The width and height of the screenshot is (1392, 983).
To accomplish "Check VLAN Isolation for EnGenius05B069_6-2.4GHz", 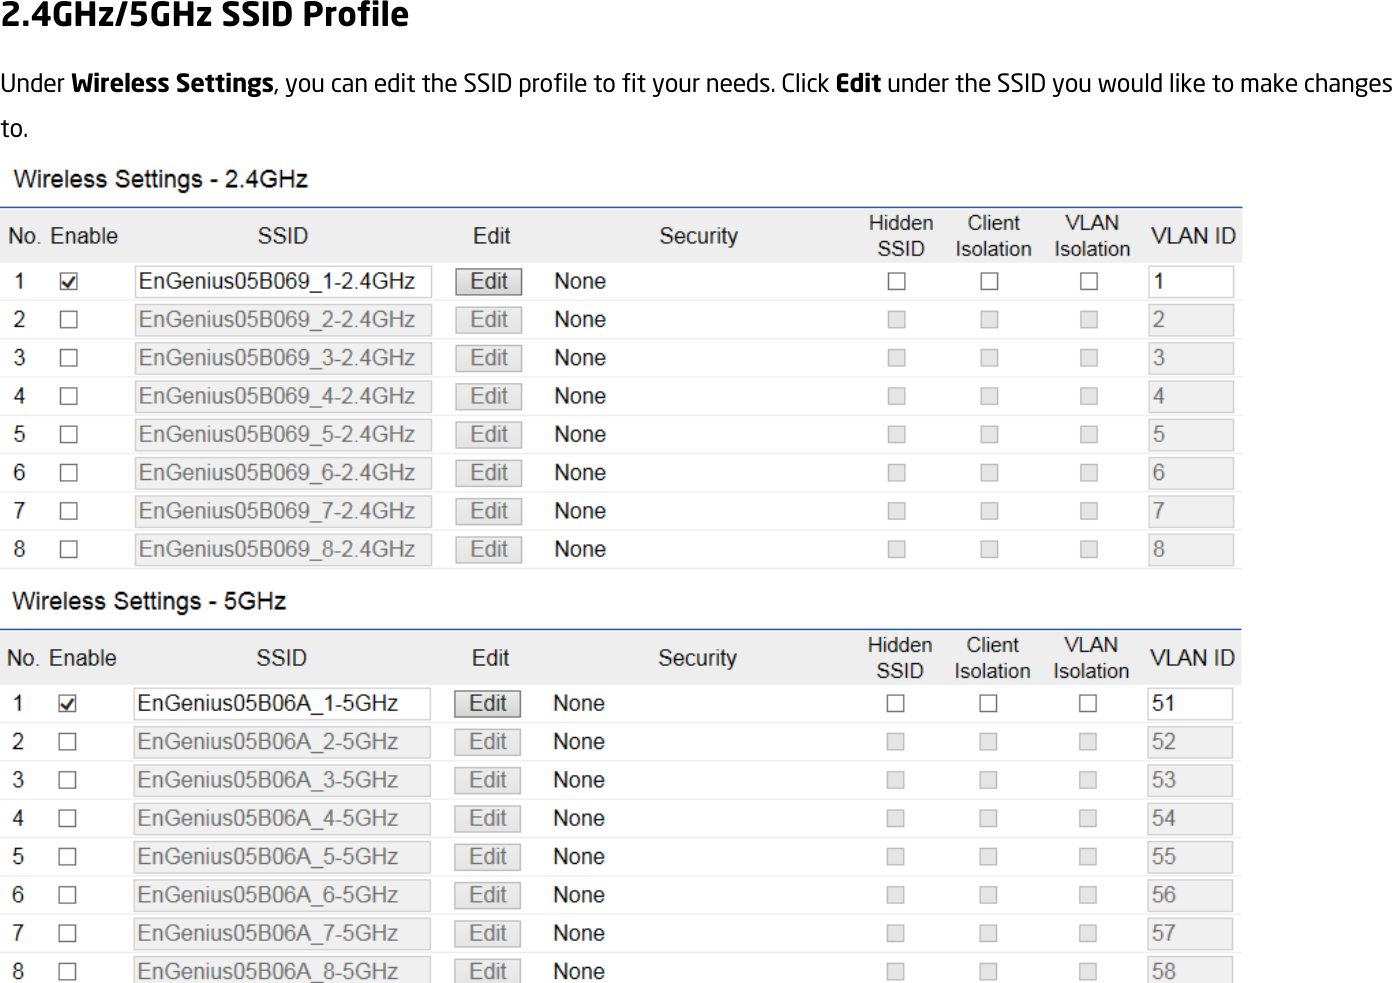I will [1089, 473].
